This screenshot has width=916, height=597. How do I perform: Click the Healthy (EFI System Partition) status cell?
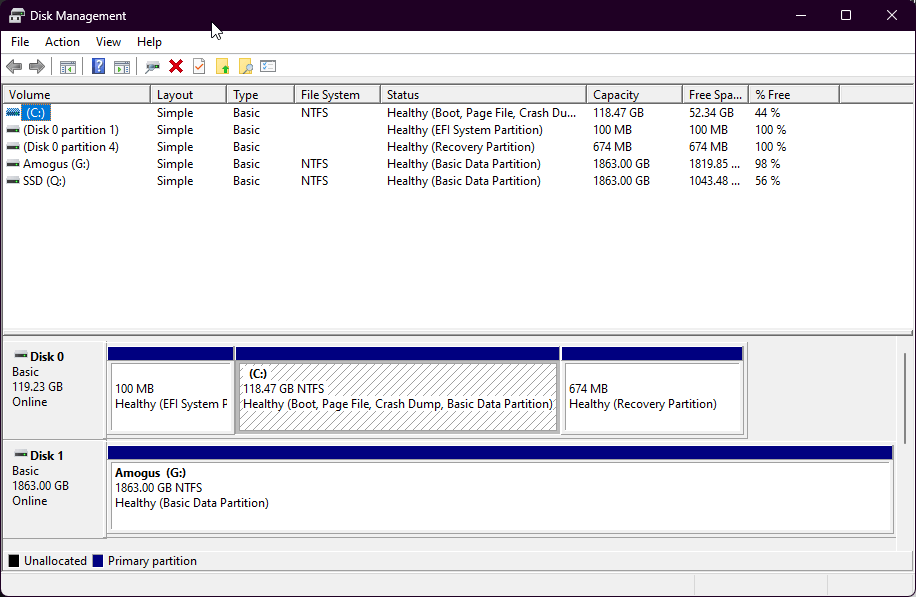[464, 130]
